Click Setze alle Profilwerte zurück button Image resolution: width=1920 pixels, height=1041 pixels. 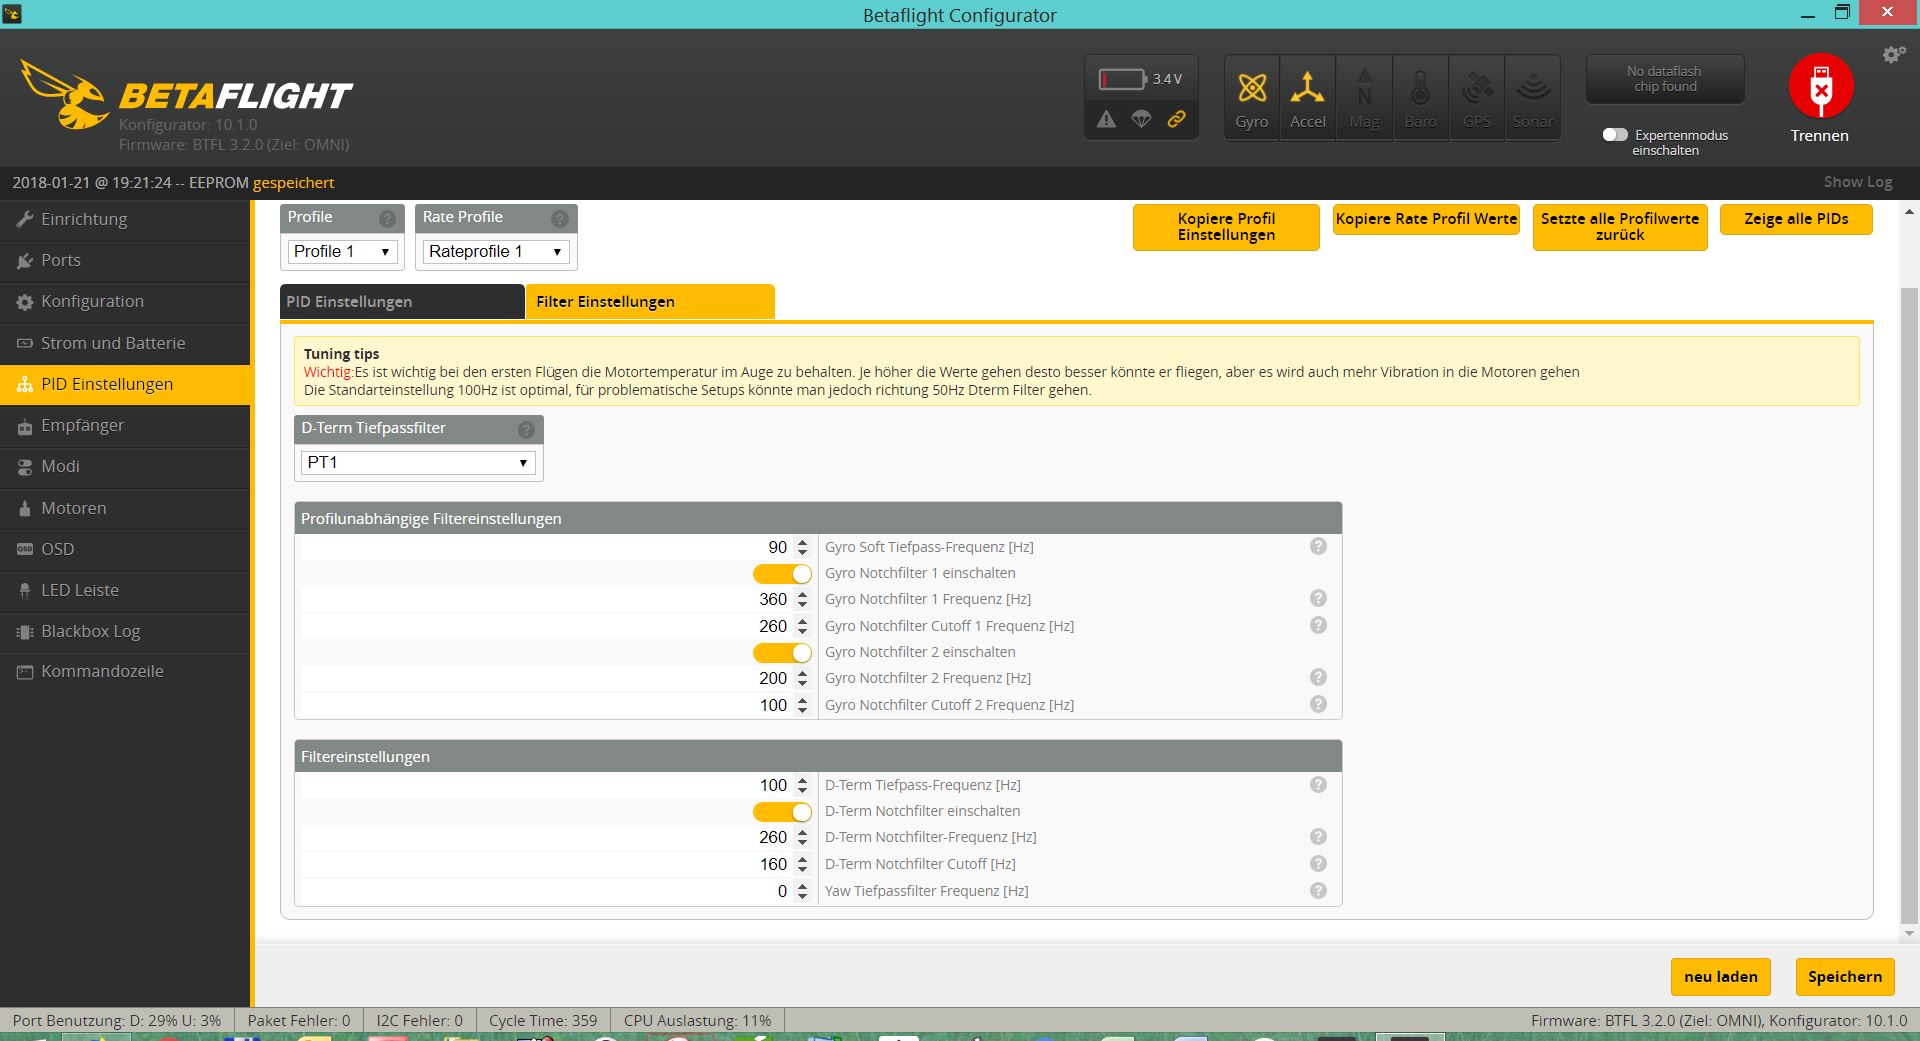[1619, 227]
